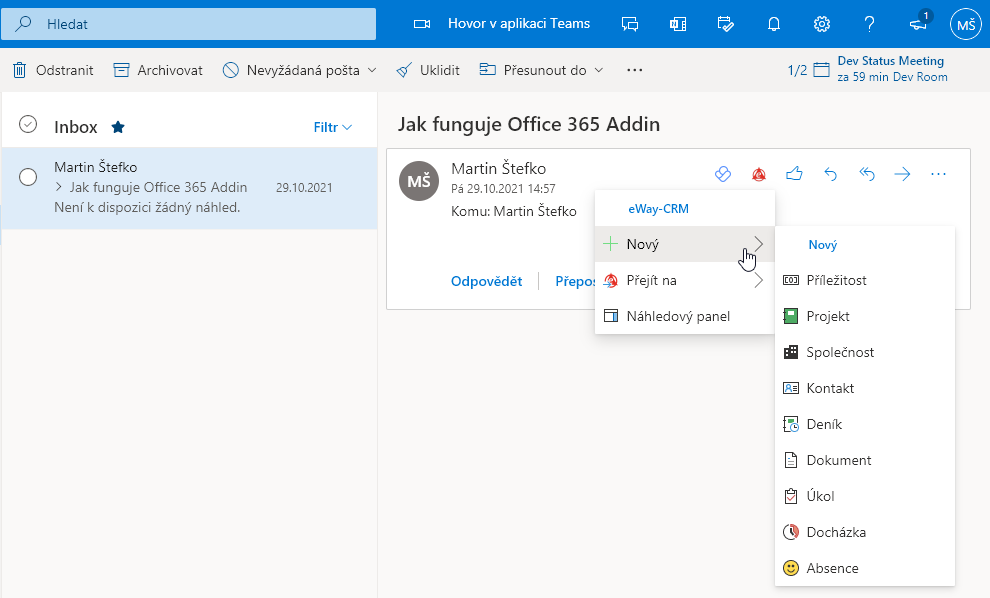The width and height of the screenshot is (990, 598).
Task: Open the Filtr dropdown
Action: coord(333,128)
